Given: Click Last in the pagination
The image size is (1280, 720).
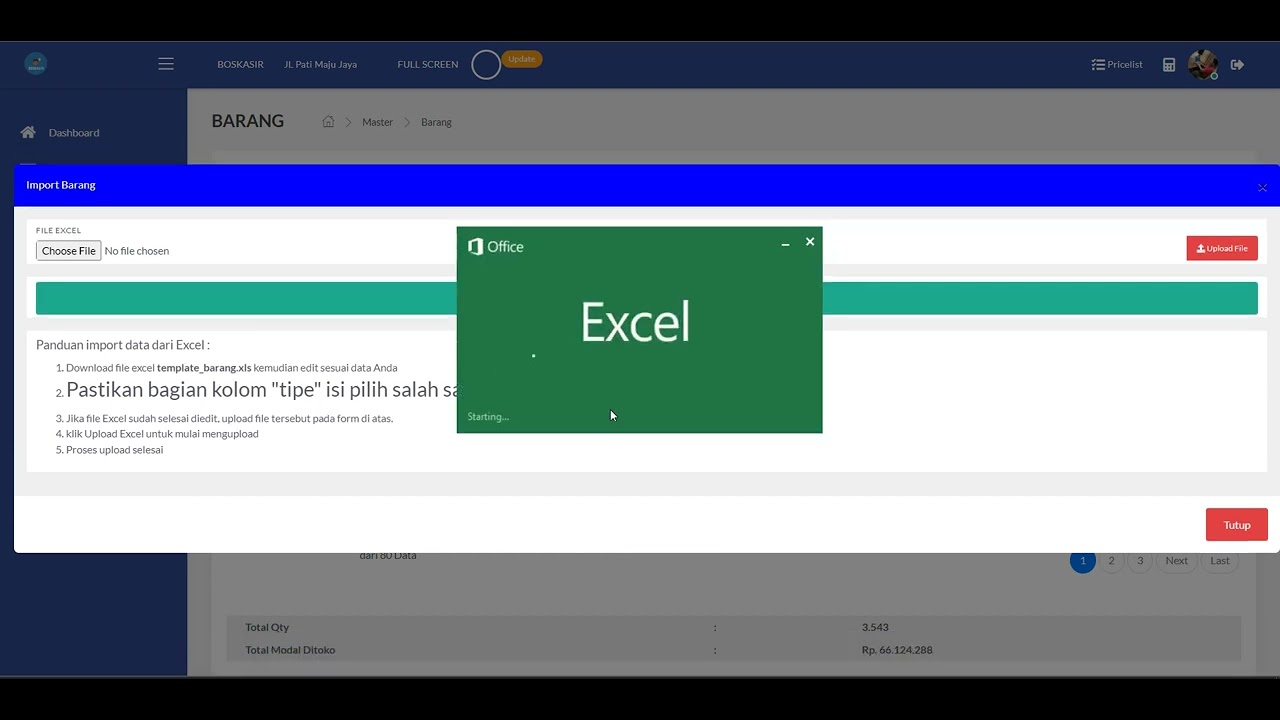Looking at the screenshot, I should click(1220, 561).
